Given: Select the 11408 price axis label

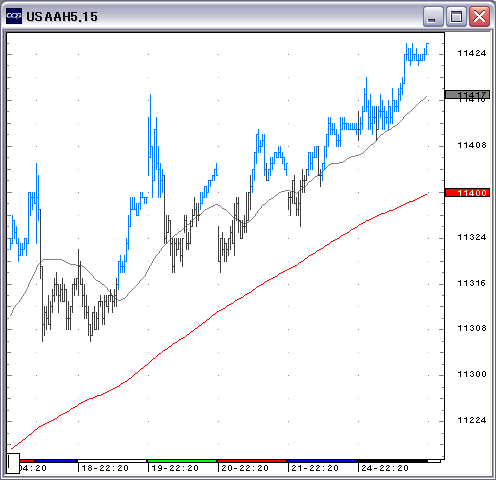Looking at the screenshot, I should 472,145.
